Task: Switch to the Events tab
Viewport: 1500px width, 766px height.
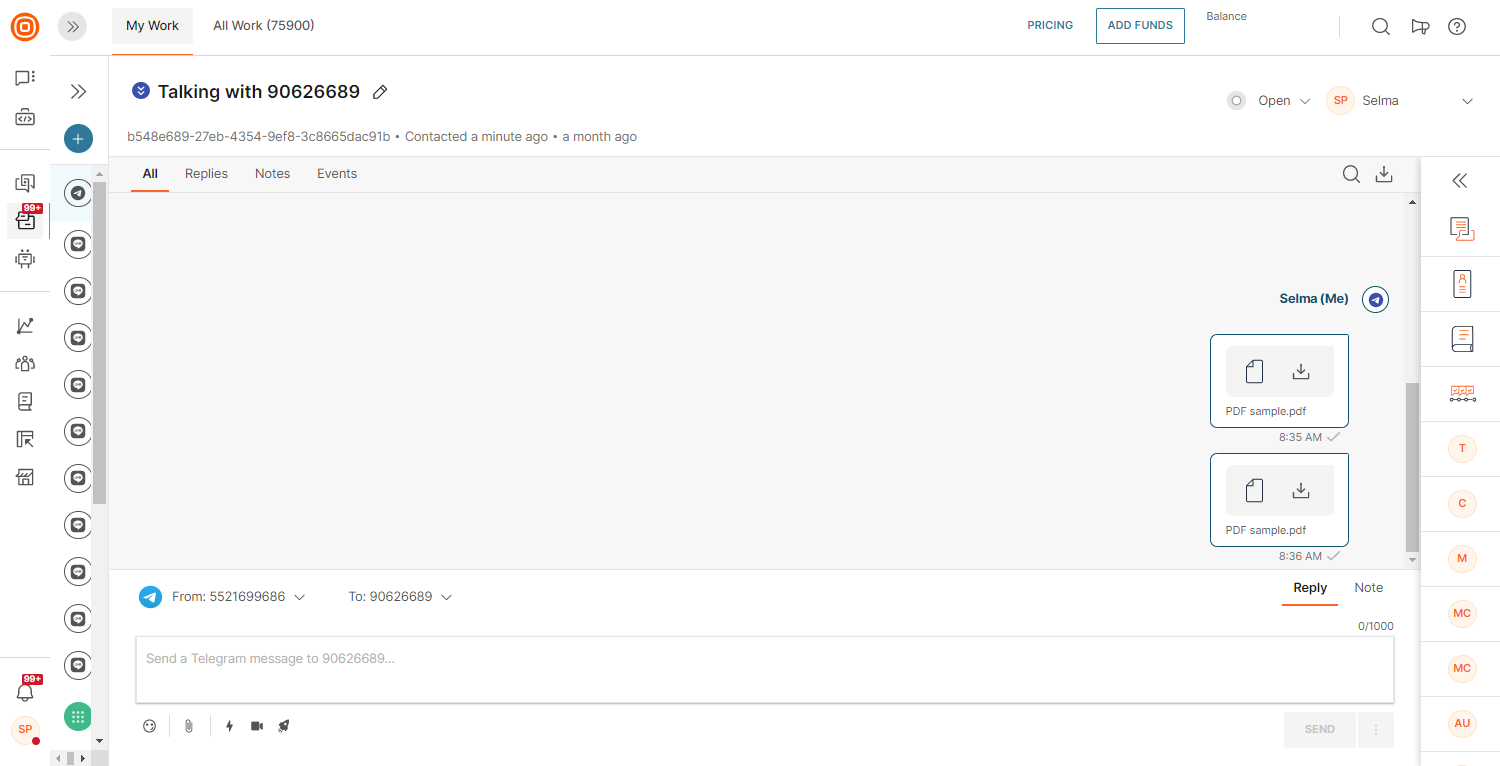Action: point(337,174)
